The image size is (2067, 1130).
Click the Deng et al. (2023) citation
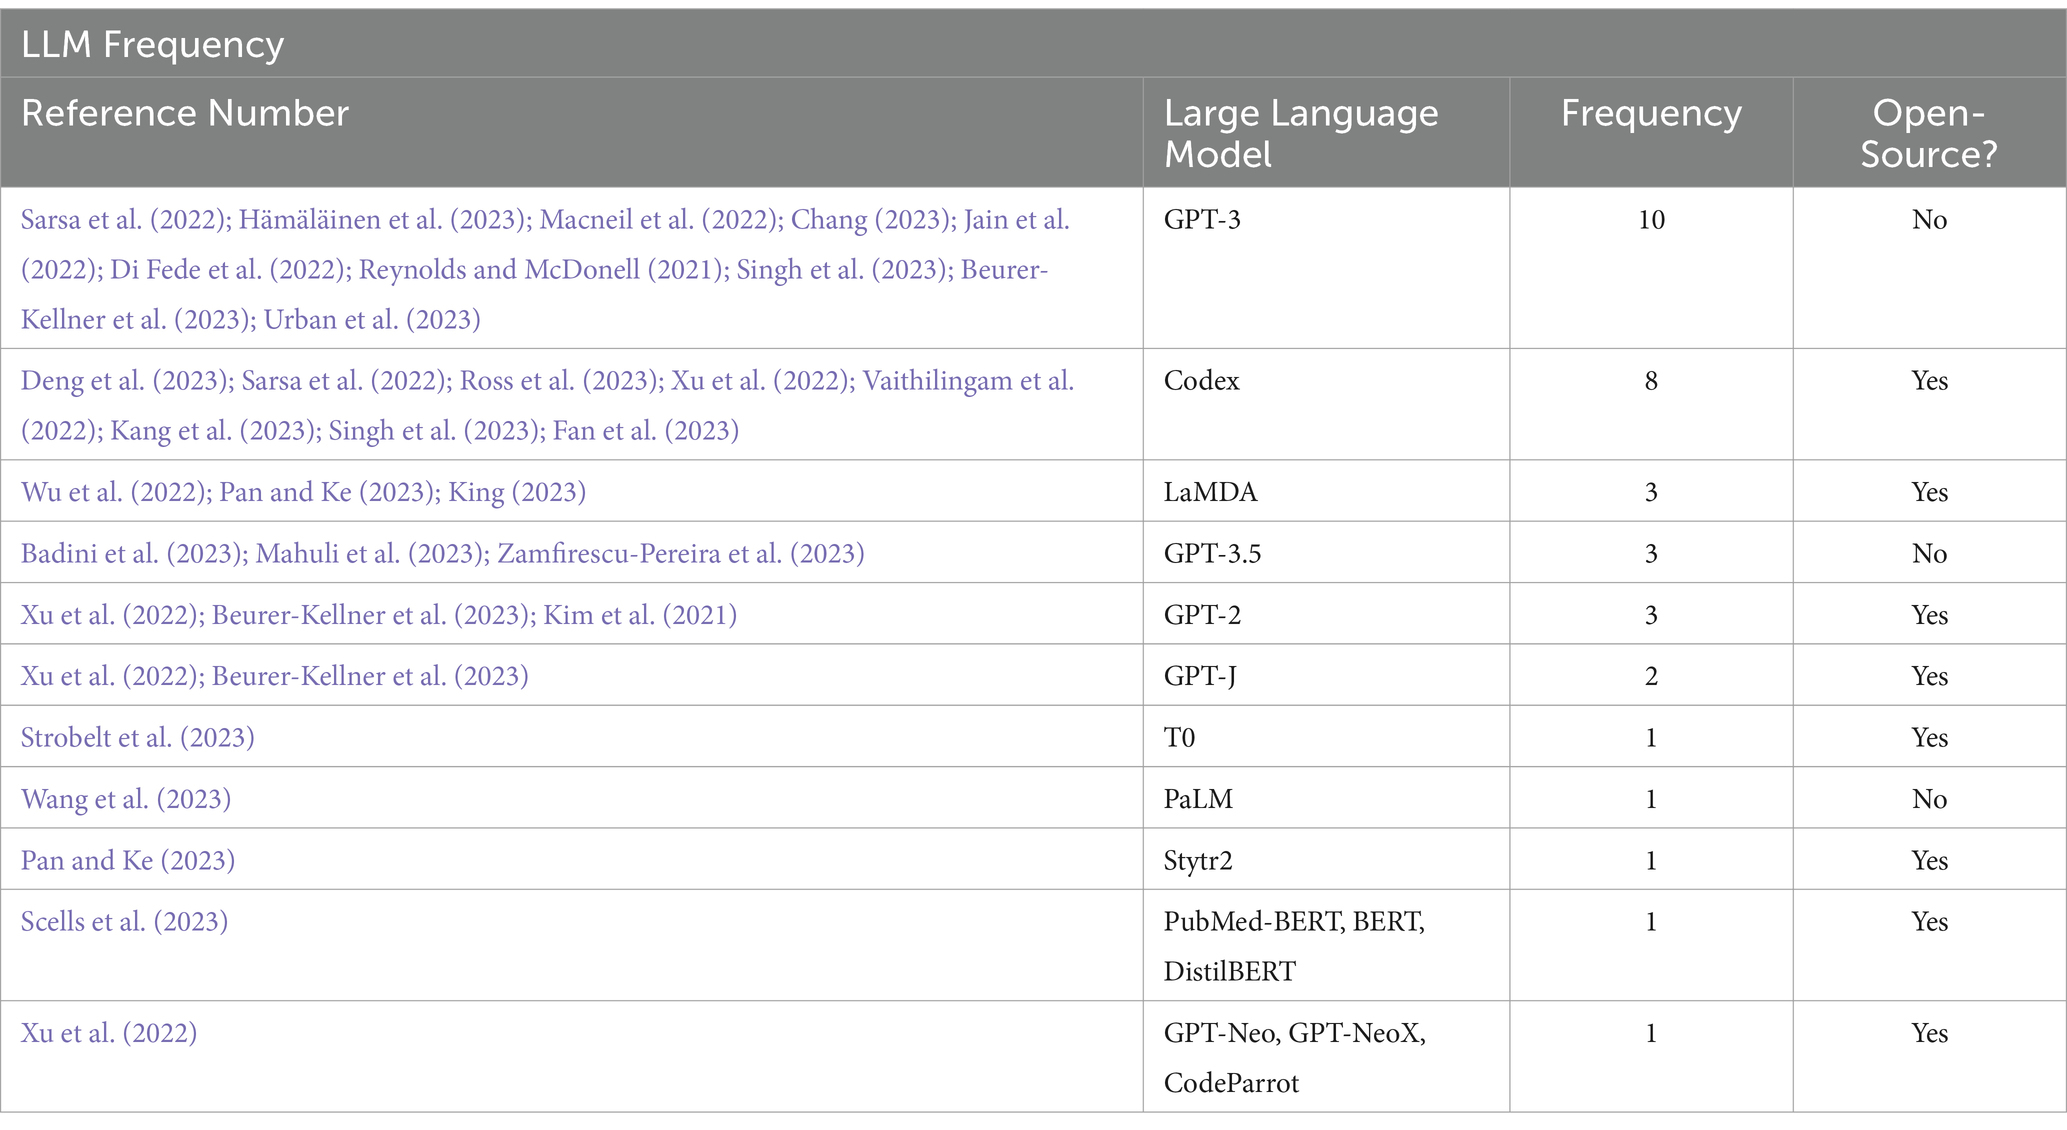tap(126, 381)
